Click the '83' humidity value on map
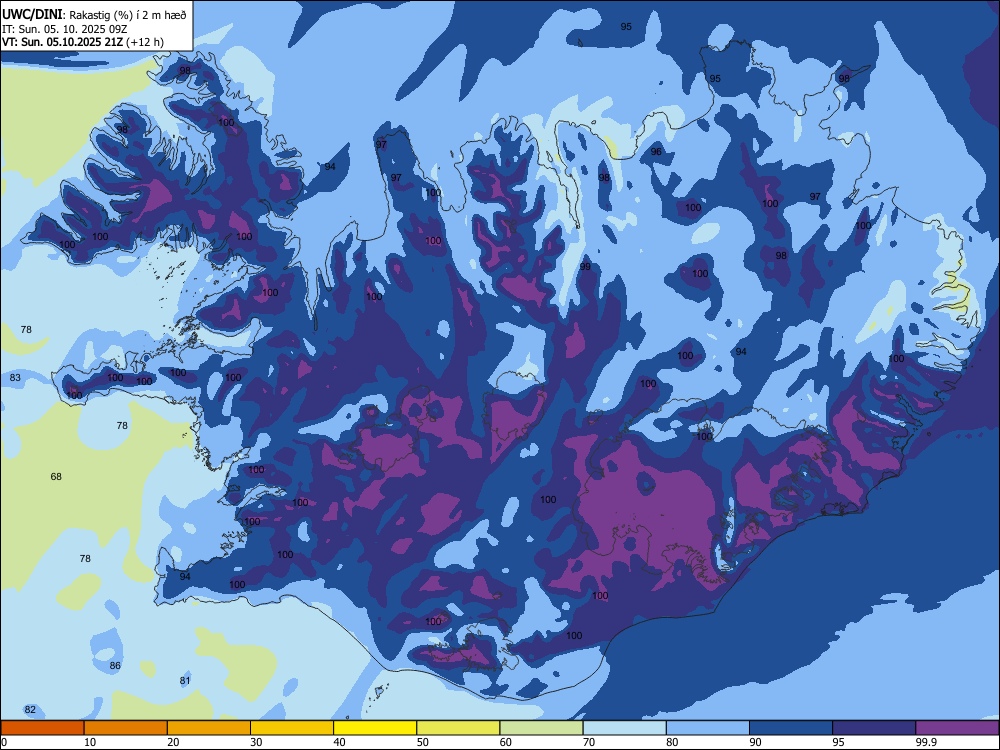This screenshot has width=1000, height=750. click(15, 378)
